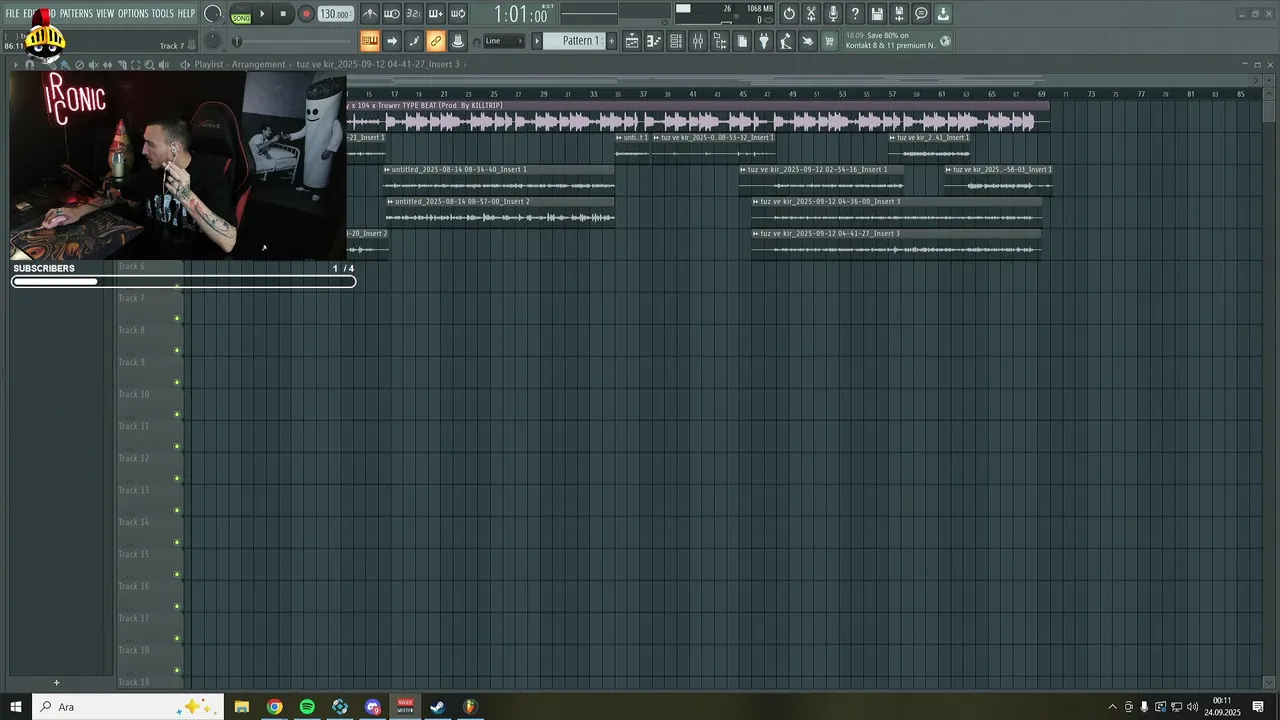Open the VIEW menu

pos(105,13)
